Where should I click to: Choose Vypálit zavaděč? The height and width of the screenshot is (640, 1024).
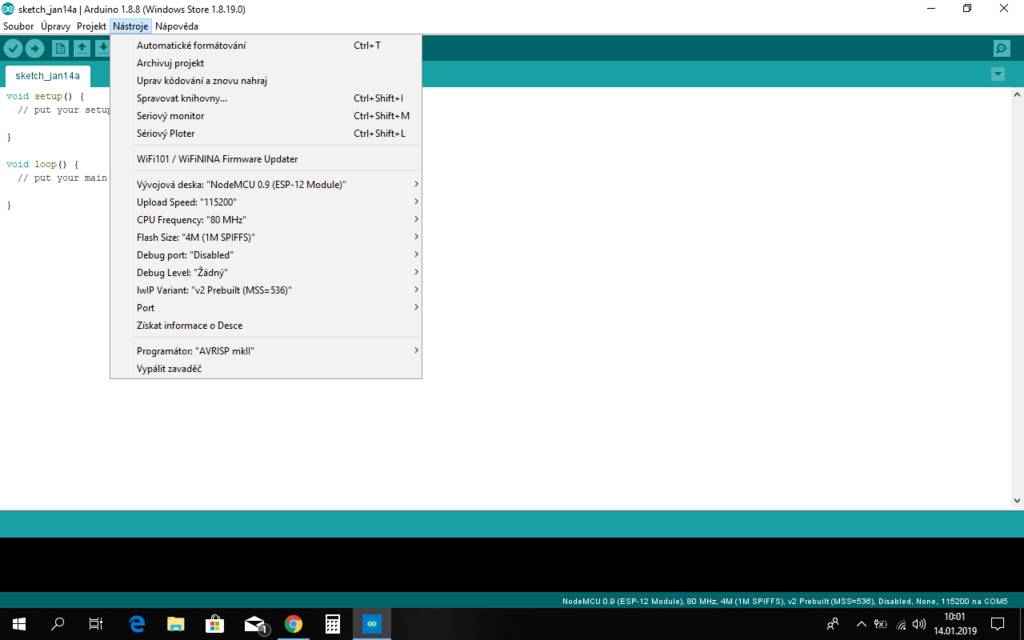pos(266,368)
